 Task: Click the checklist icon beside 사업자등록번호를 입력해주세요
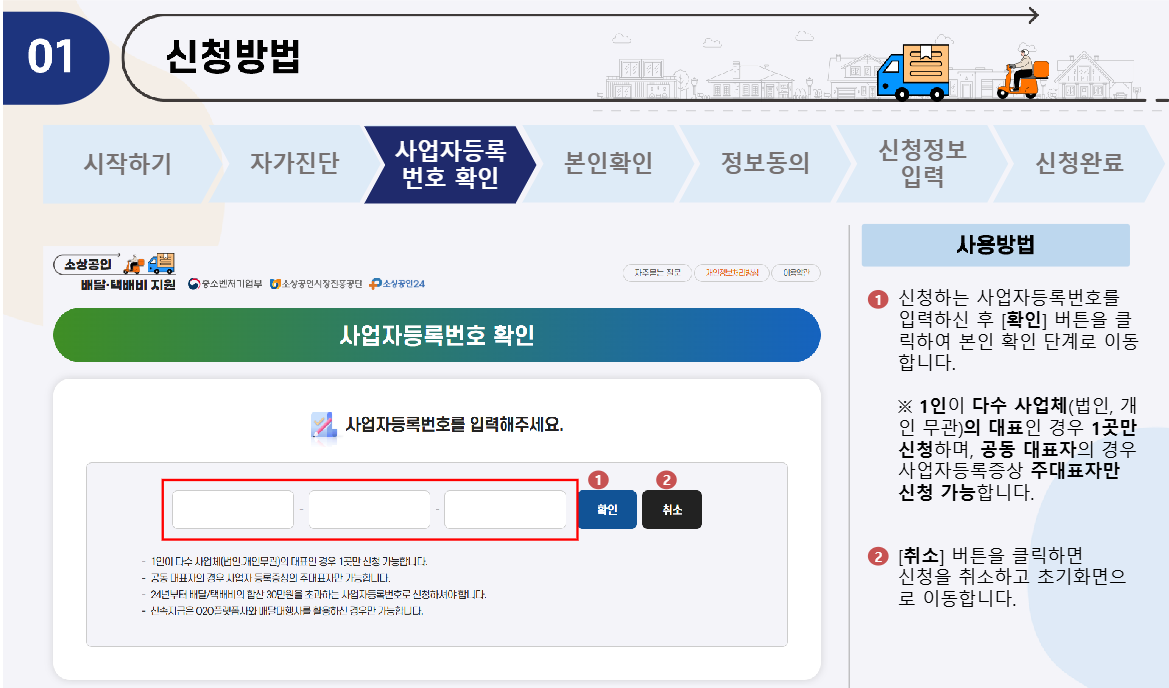click(324, 426)
